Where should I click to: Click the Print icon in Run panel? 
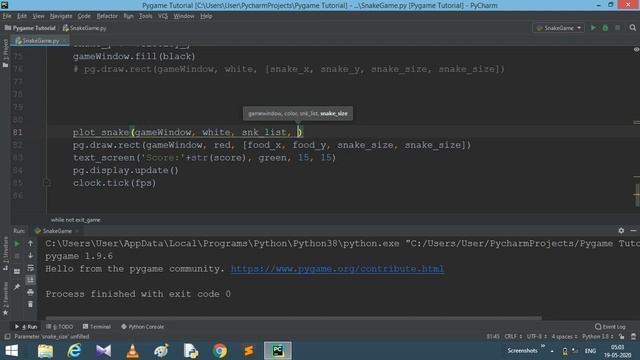[x=31, y=292]
